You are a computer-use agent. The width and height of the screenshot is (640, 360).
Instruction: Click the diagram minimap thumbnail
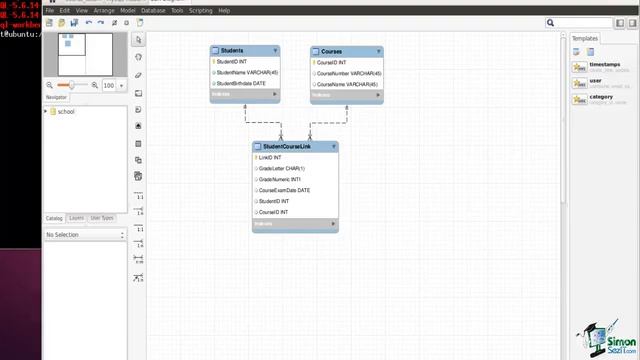pyautogui.click(x=85, y=54)
